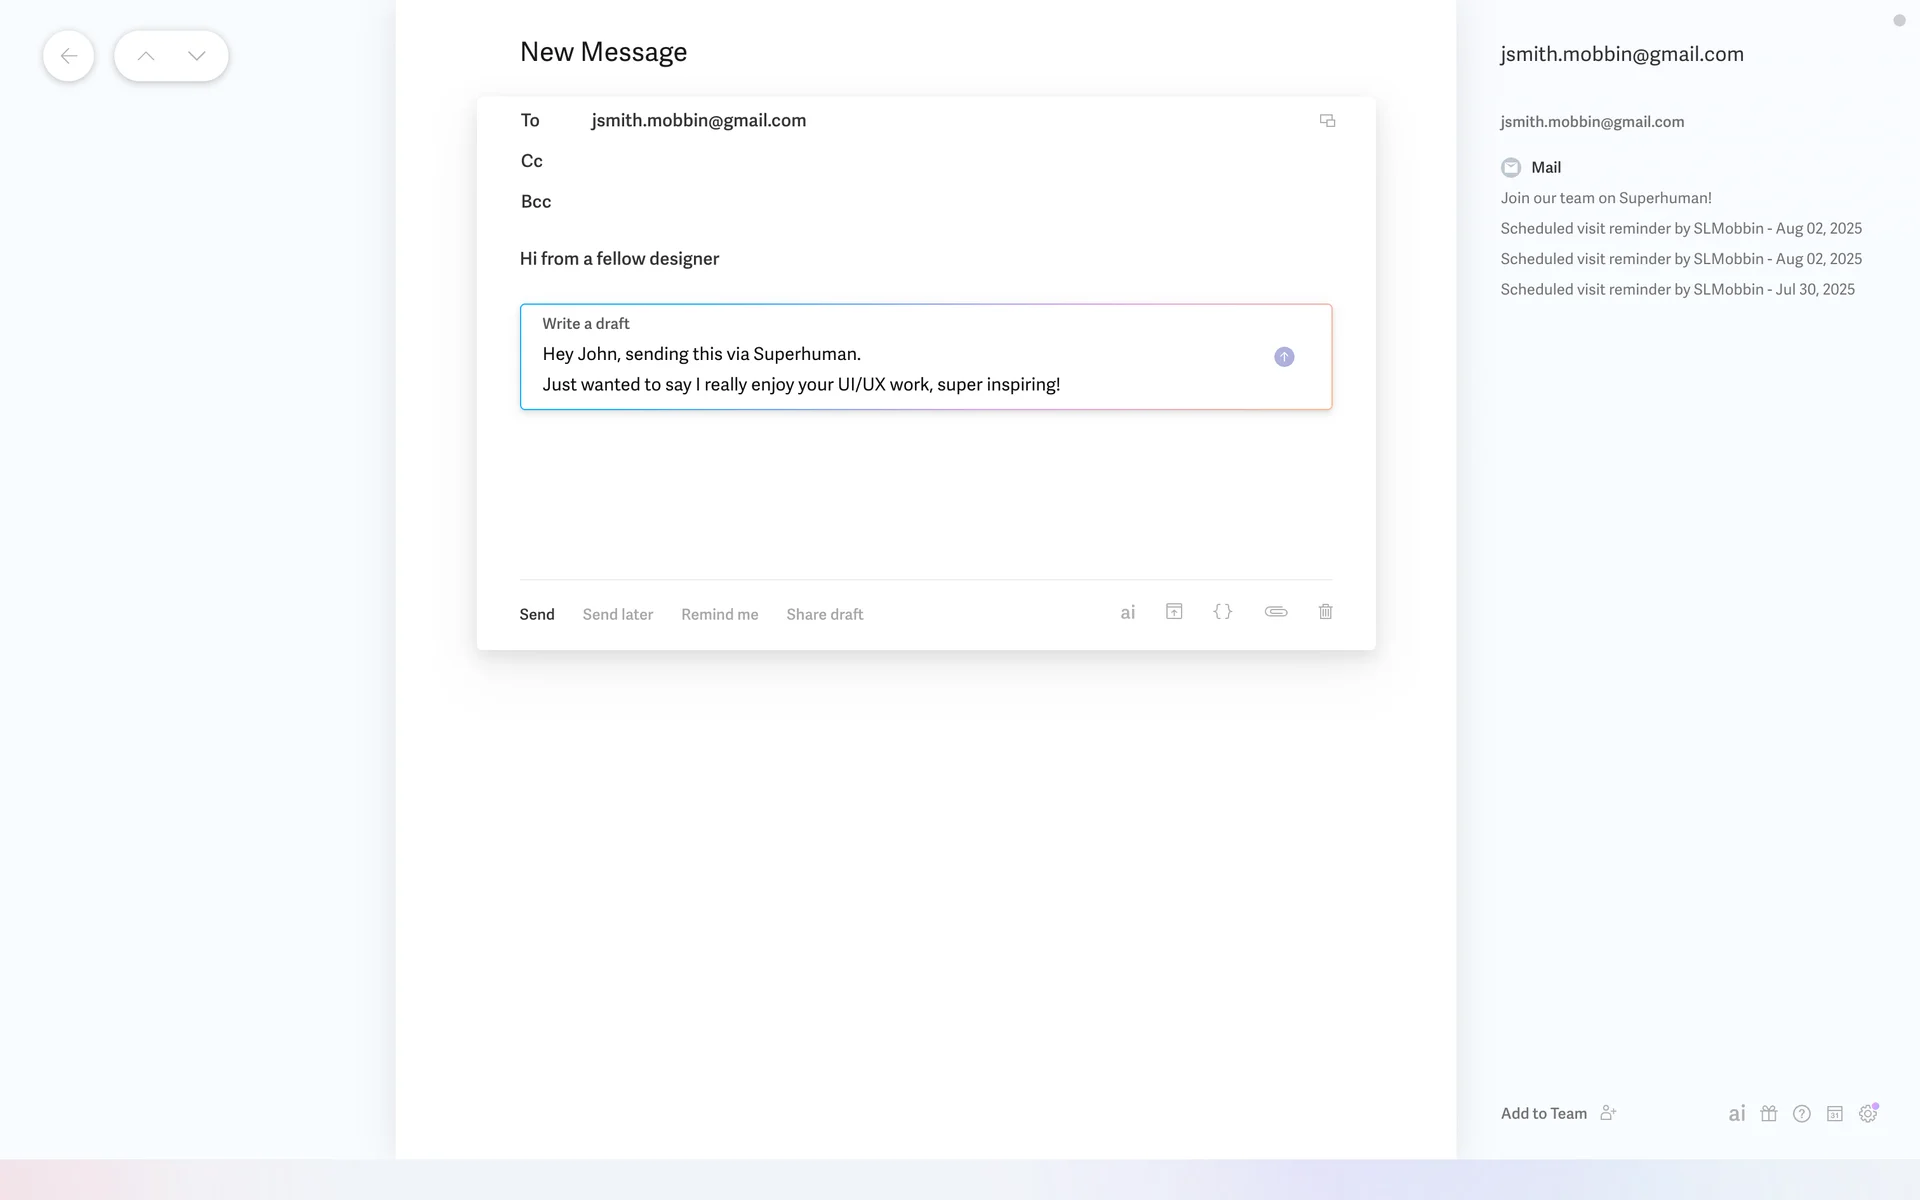The height and width of the screenshot is (1200, 1920).
Task: Click the ai icon in compose toolbar
Action: [1127, 613]
